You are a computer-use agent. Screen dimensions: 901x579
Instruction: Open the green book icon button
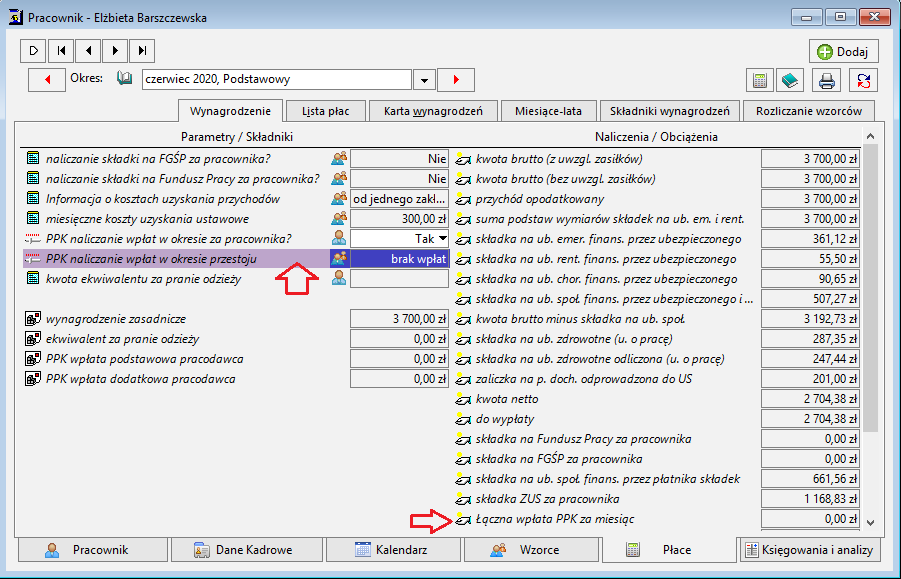(x=790, y=80)
